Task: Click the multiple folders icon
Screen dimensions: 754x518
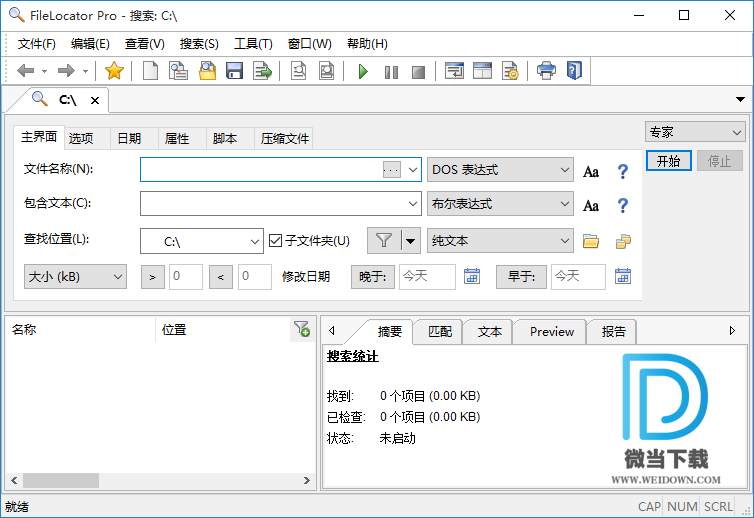Action: 623,241
